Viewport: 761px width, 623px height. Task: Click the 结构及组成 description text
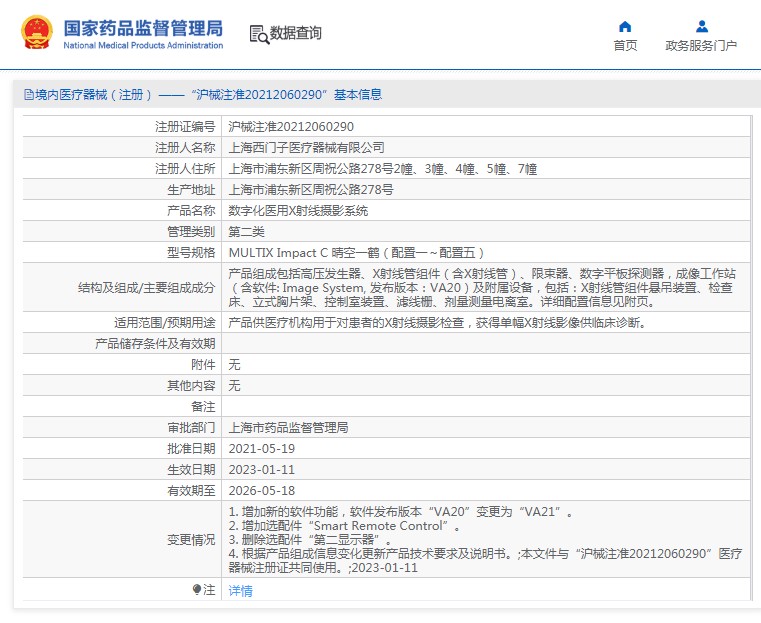tap(482, 287)
